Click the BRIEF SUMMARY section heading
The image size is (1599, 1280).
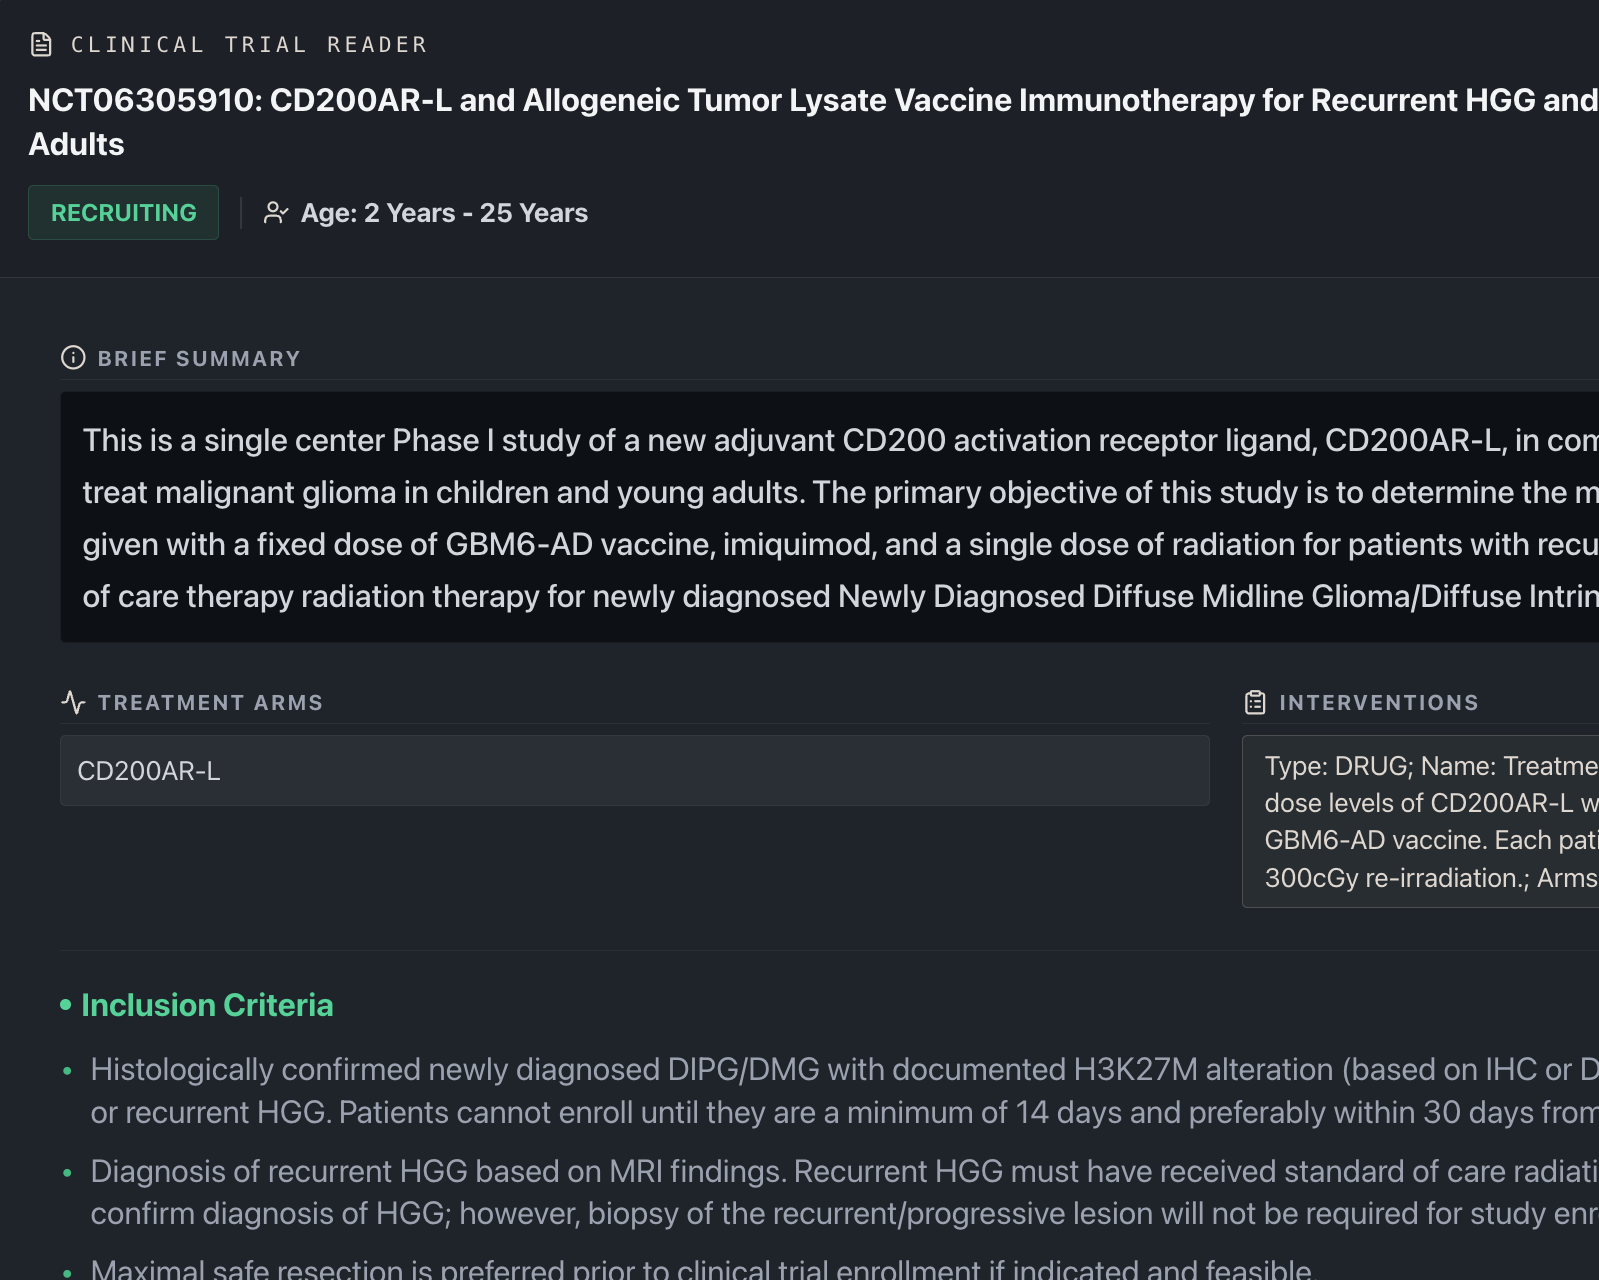click(x=199, y=358)
